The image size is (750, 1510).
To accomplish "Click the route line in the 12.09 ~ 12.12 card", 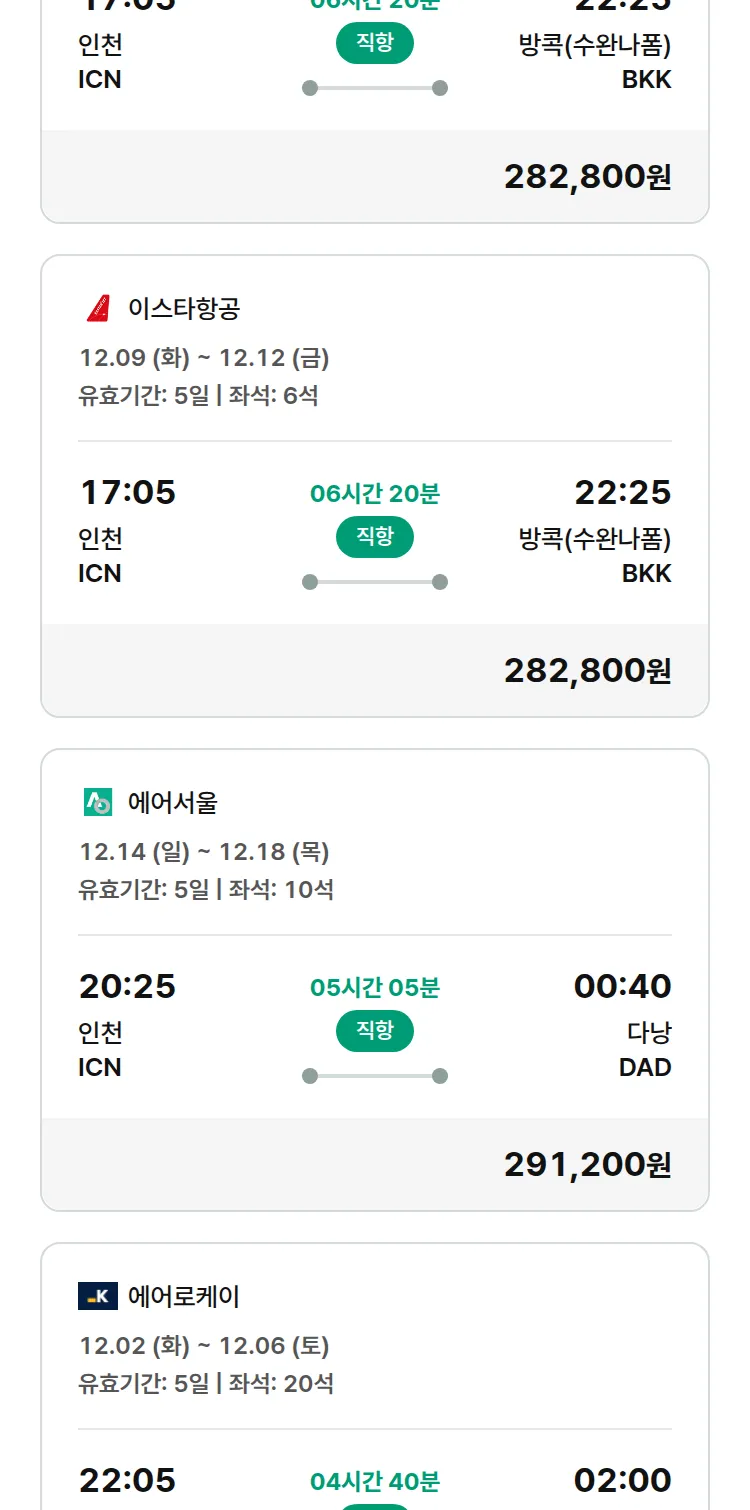I will point(375,582).
